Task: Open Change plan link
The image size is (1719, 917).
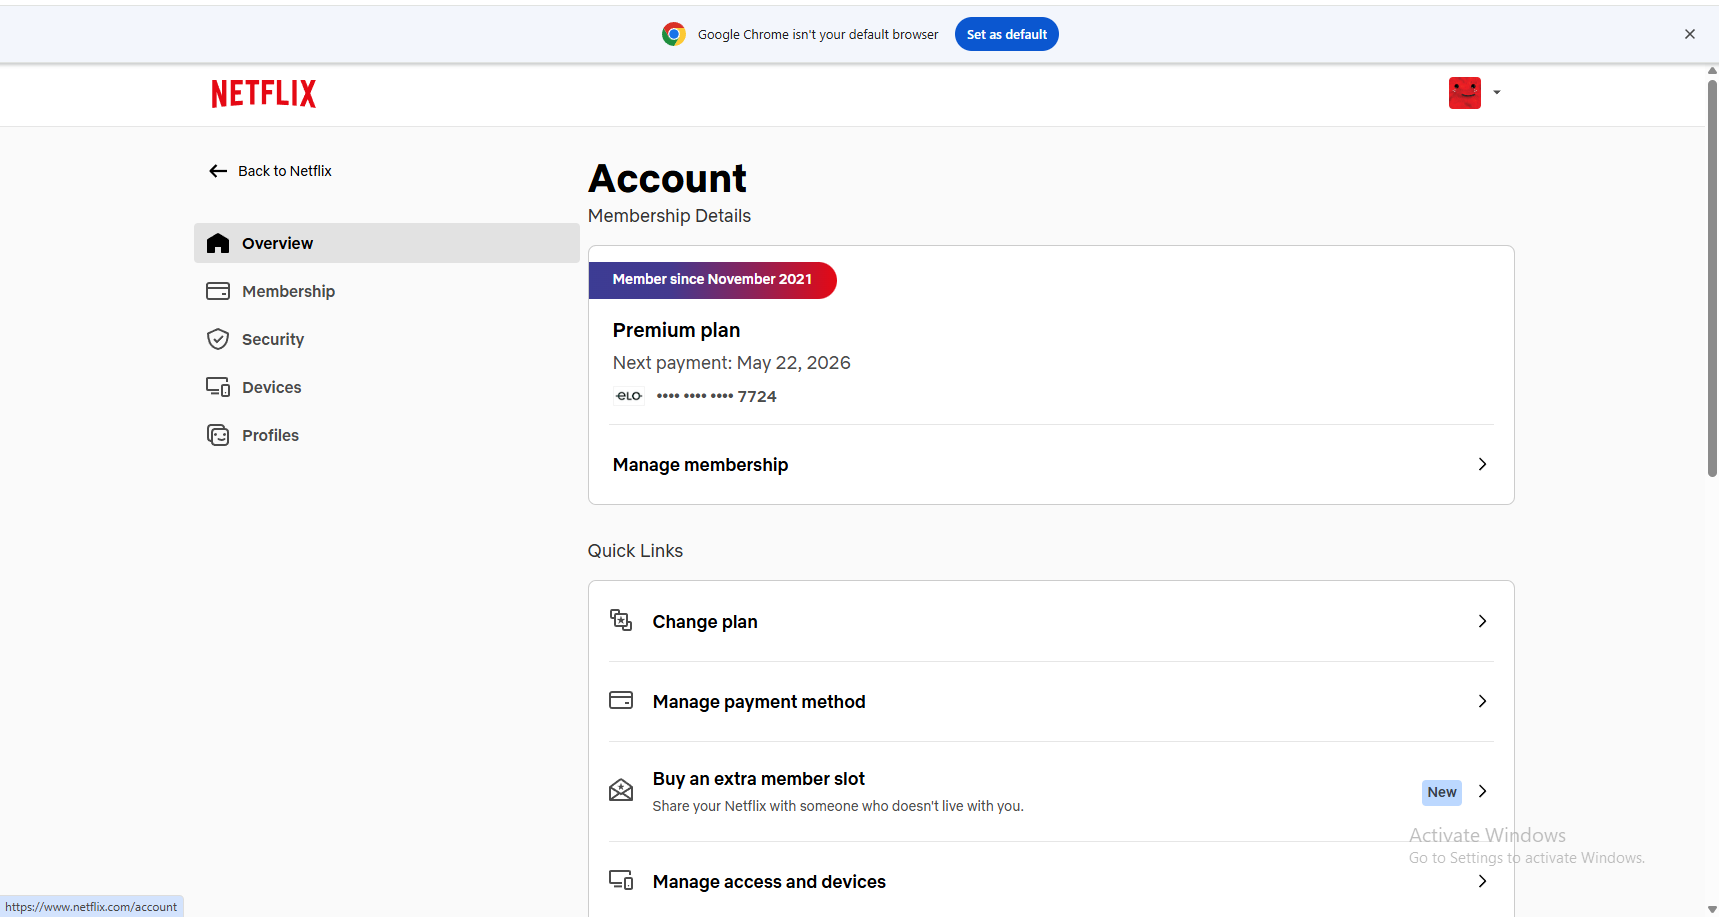Action: coord(1051,621)
